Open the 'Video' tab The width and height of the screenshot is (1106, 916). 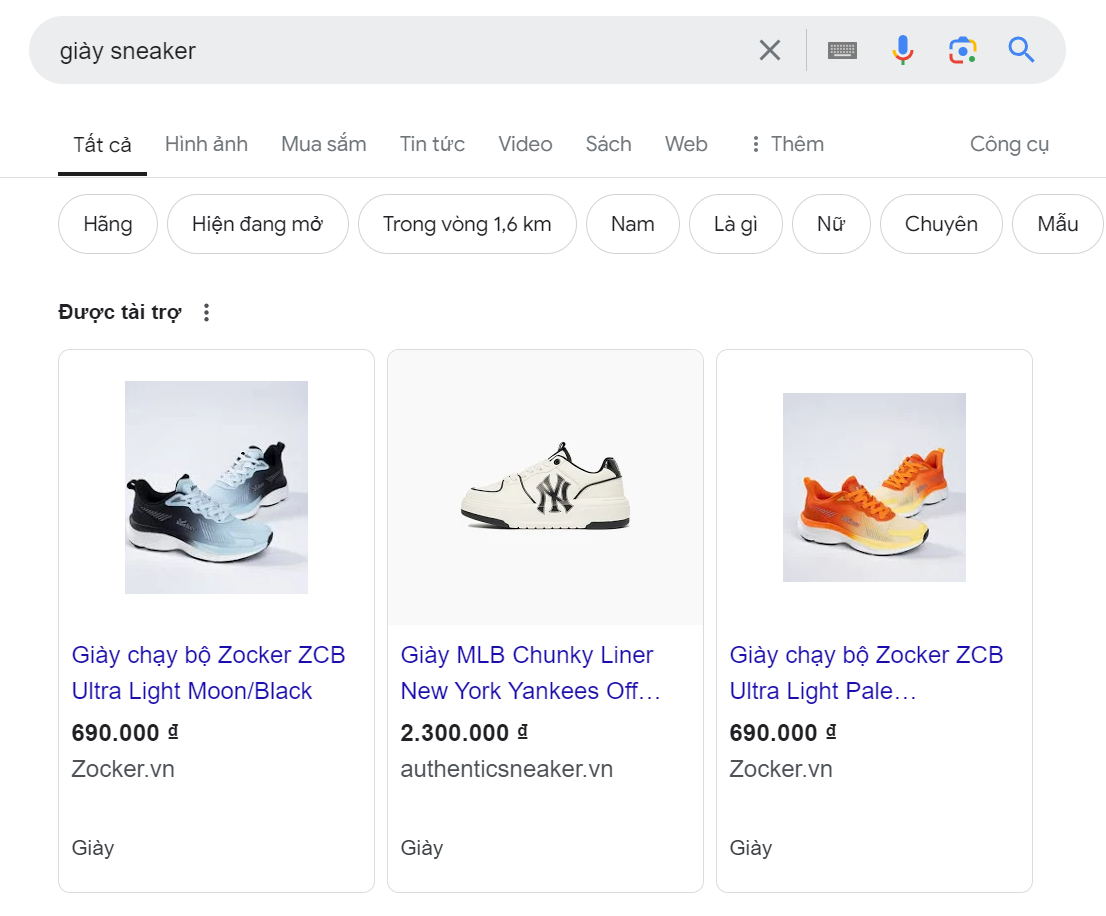point(525,144)
